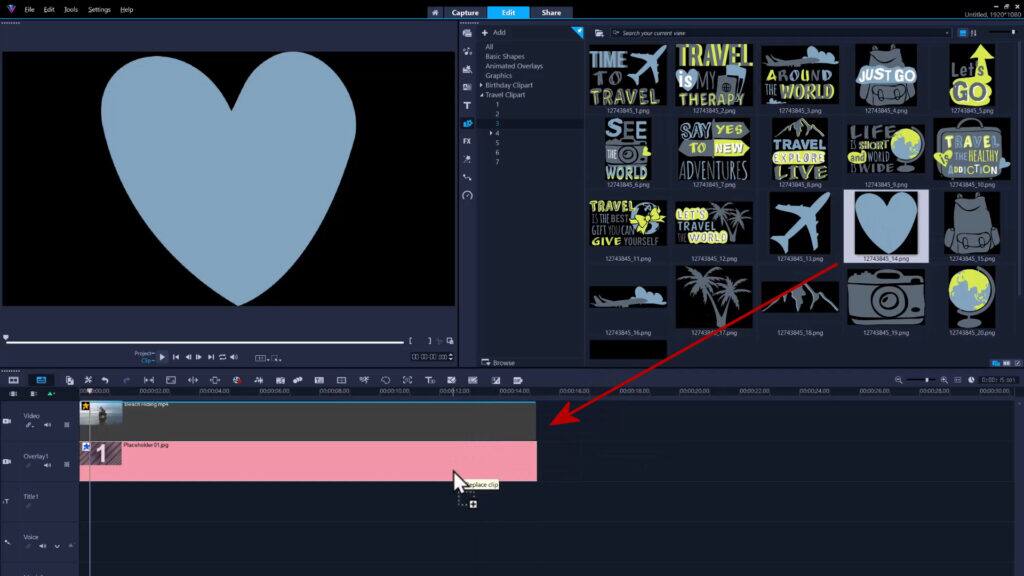Select the heart clipart thumbnail 12743845_14.png
The image size is (1024, 576).
click(886, 224)
